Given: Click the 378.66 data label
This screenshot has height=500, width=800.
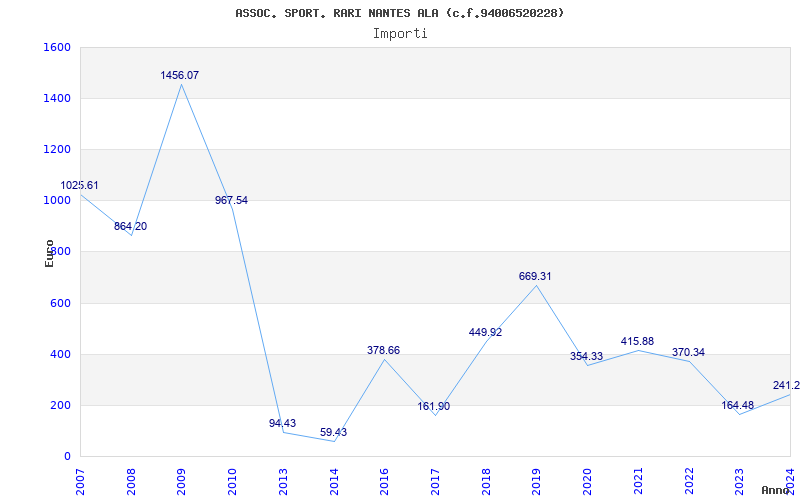Looking at the screenshot, I should click(384, 351).
